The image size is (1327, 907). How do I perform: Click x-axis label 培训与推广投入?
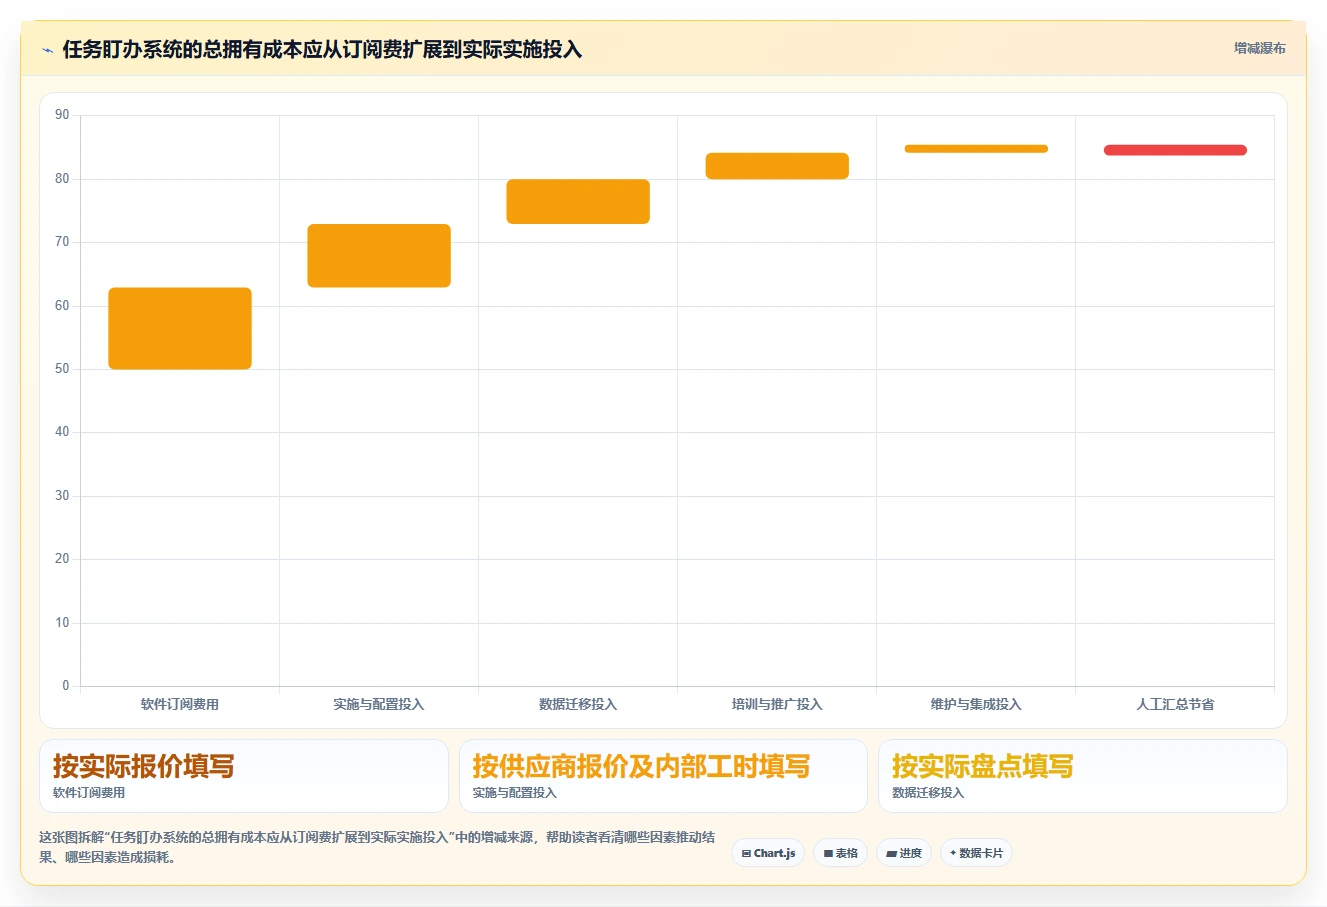point(777,704)
